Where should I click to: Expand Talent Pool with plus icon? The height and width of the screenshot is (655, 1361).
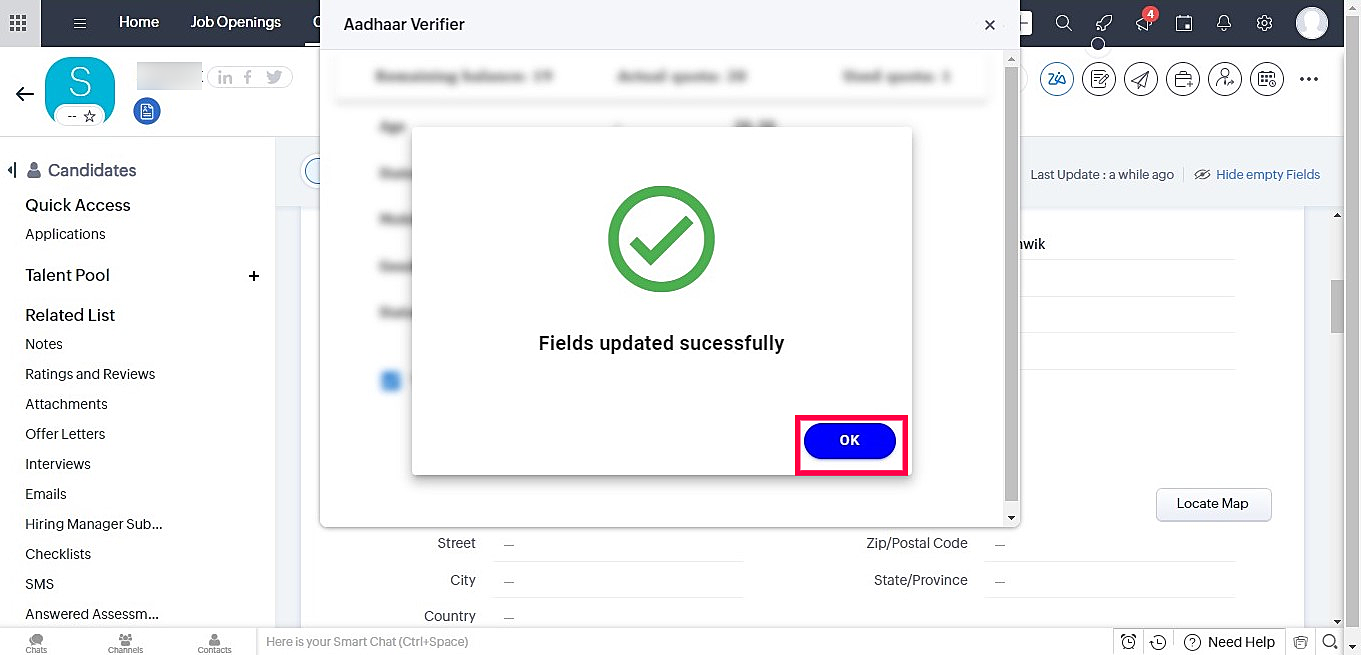point(254,276)
